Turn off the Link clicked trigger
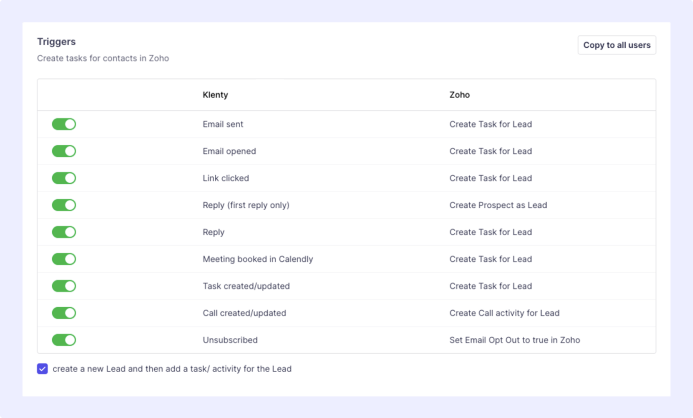 coord(64,178)
